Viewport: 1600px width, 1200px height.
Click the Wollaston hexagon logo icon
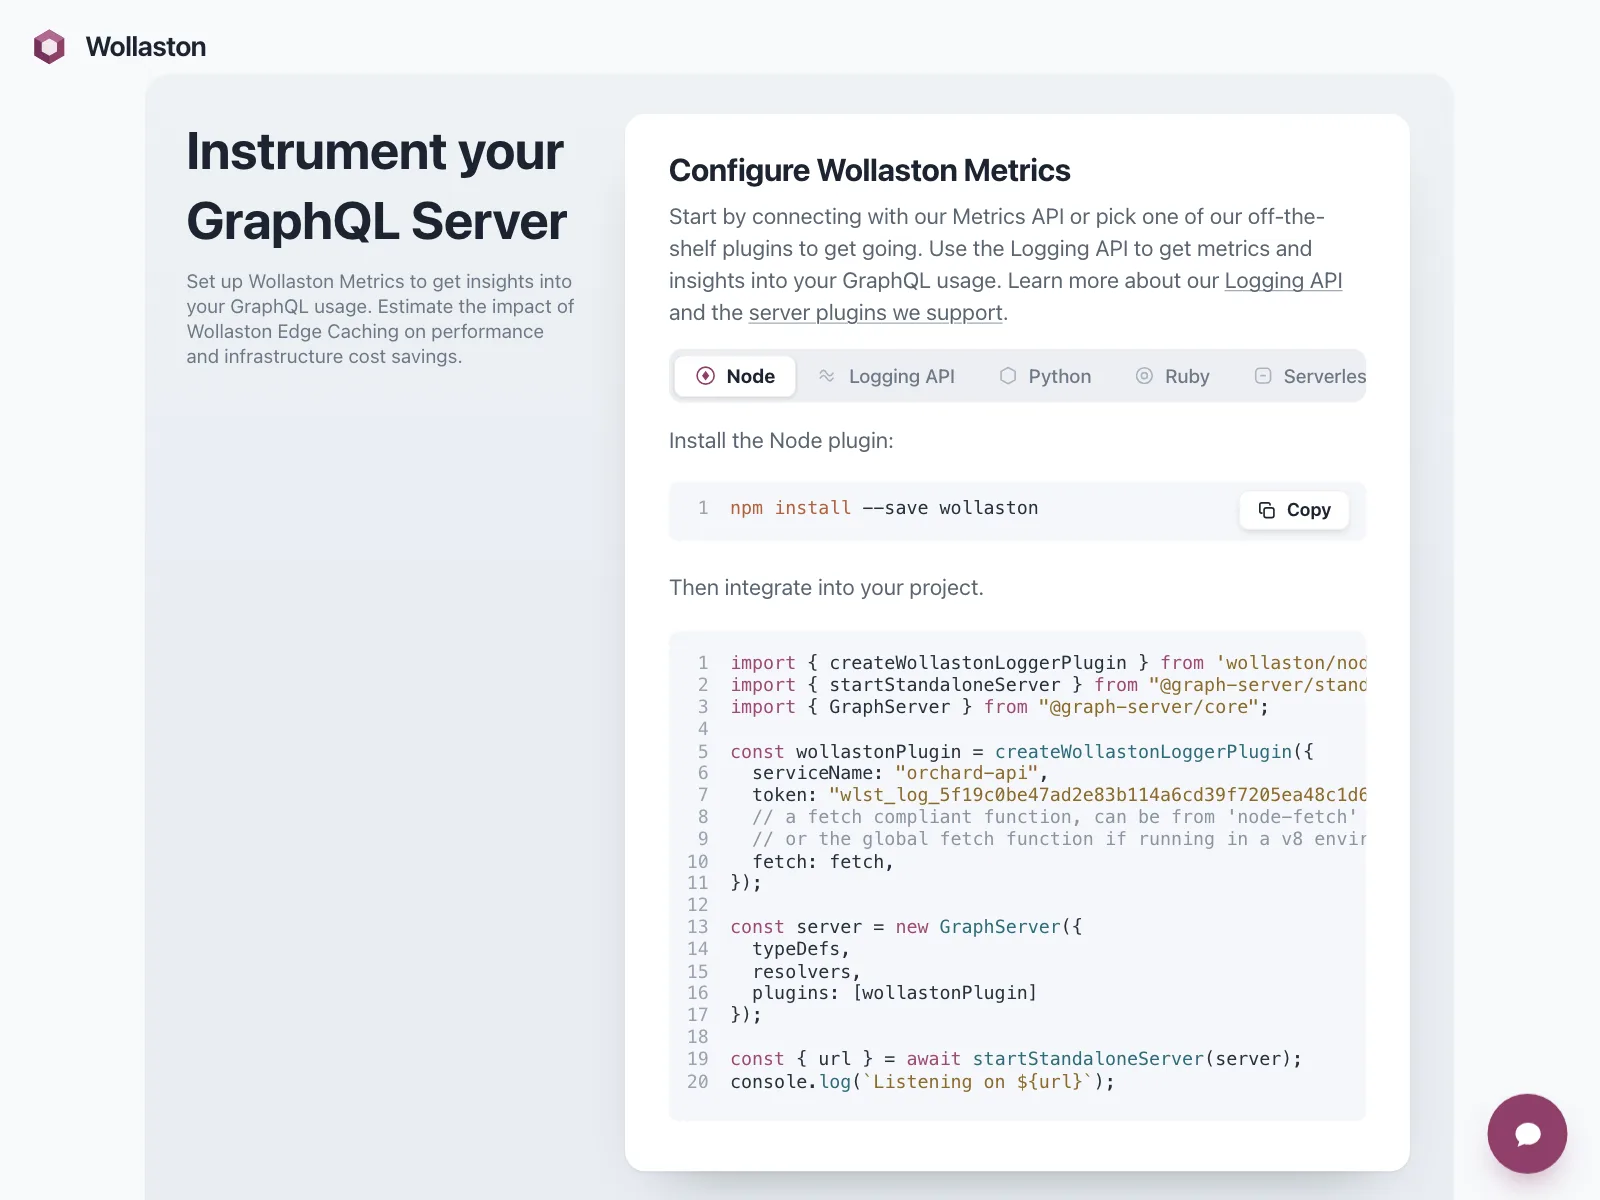point(49,47)
